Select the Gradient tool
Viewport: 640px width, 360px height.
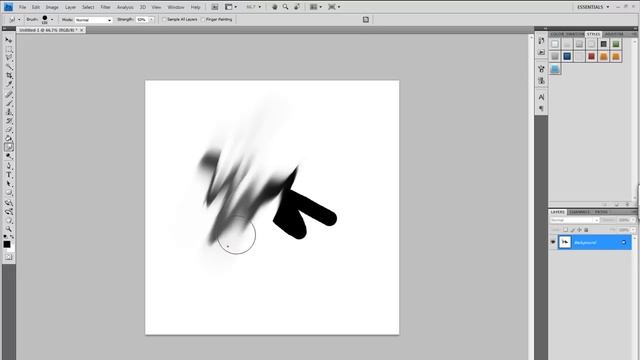[x=9, y=139]
